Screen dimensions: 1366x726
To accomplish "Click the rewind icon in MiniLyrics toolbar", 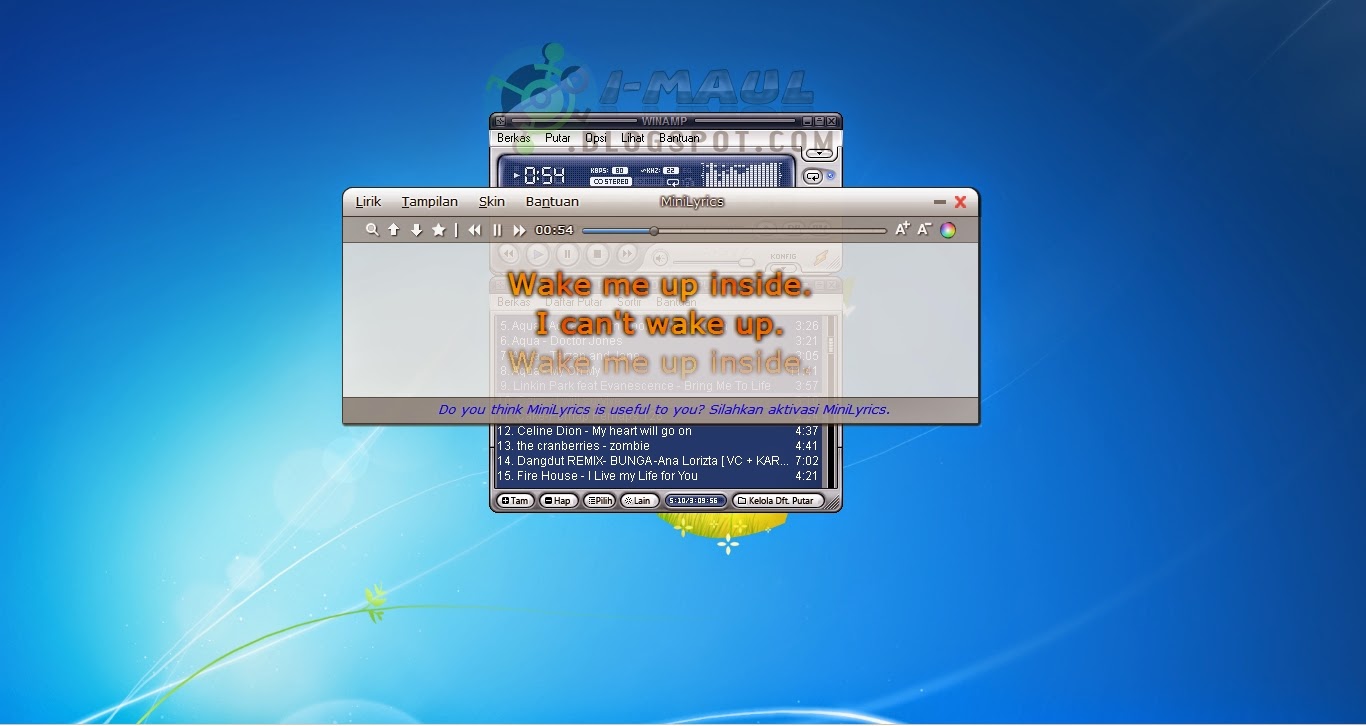I will pyautogui.click(x=474, y=230).
